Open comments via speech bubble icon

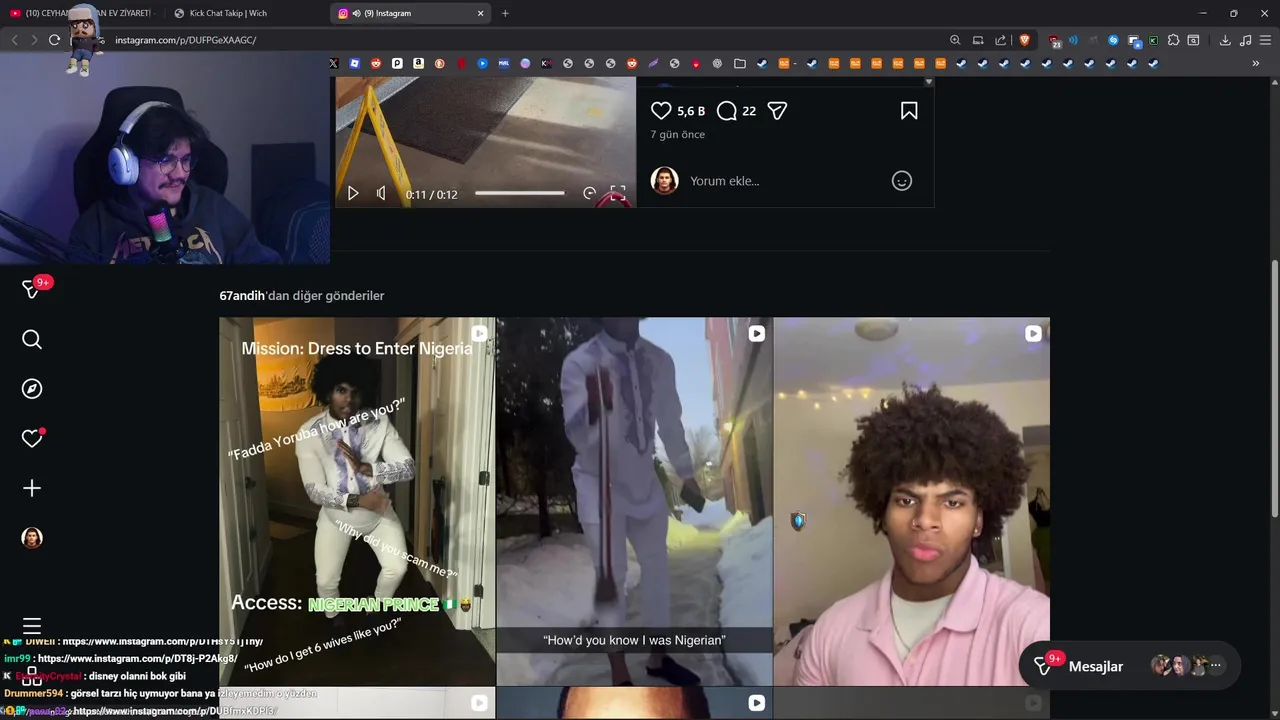(x=727, y=111)
